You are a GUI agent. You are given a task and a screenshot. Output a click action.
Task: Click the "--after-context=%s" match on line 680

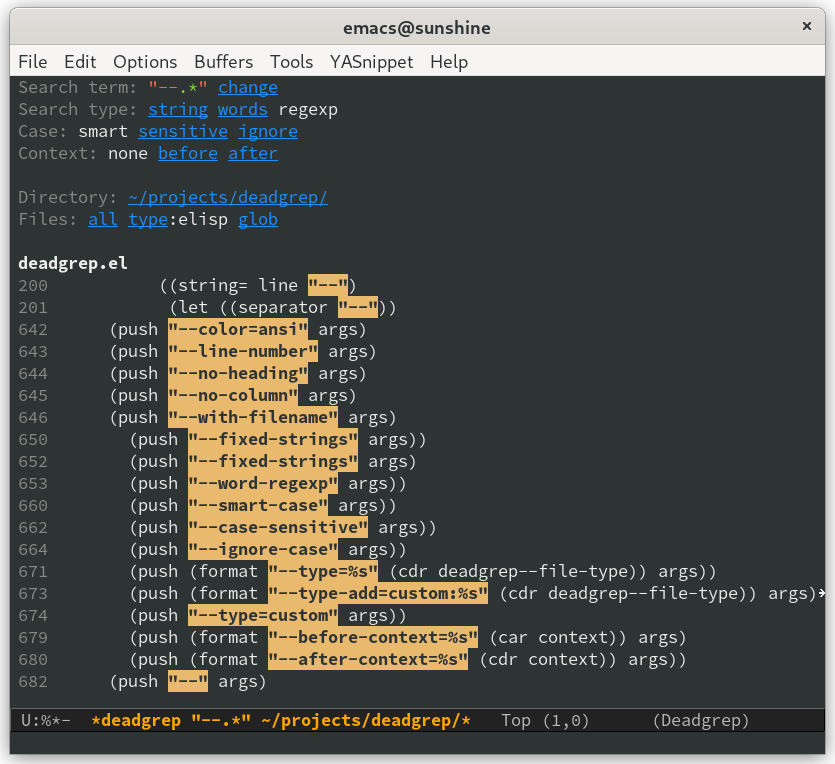pyautogui.click(x=368, y=660)
